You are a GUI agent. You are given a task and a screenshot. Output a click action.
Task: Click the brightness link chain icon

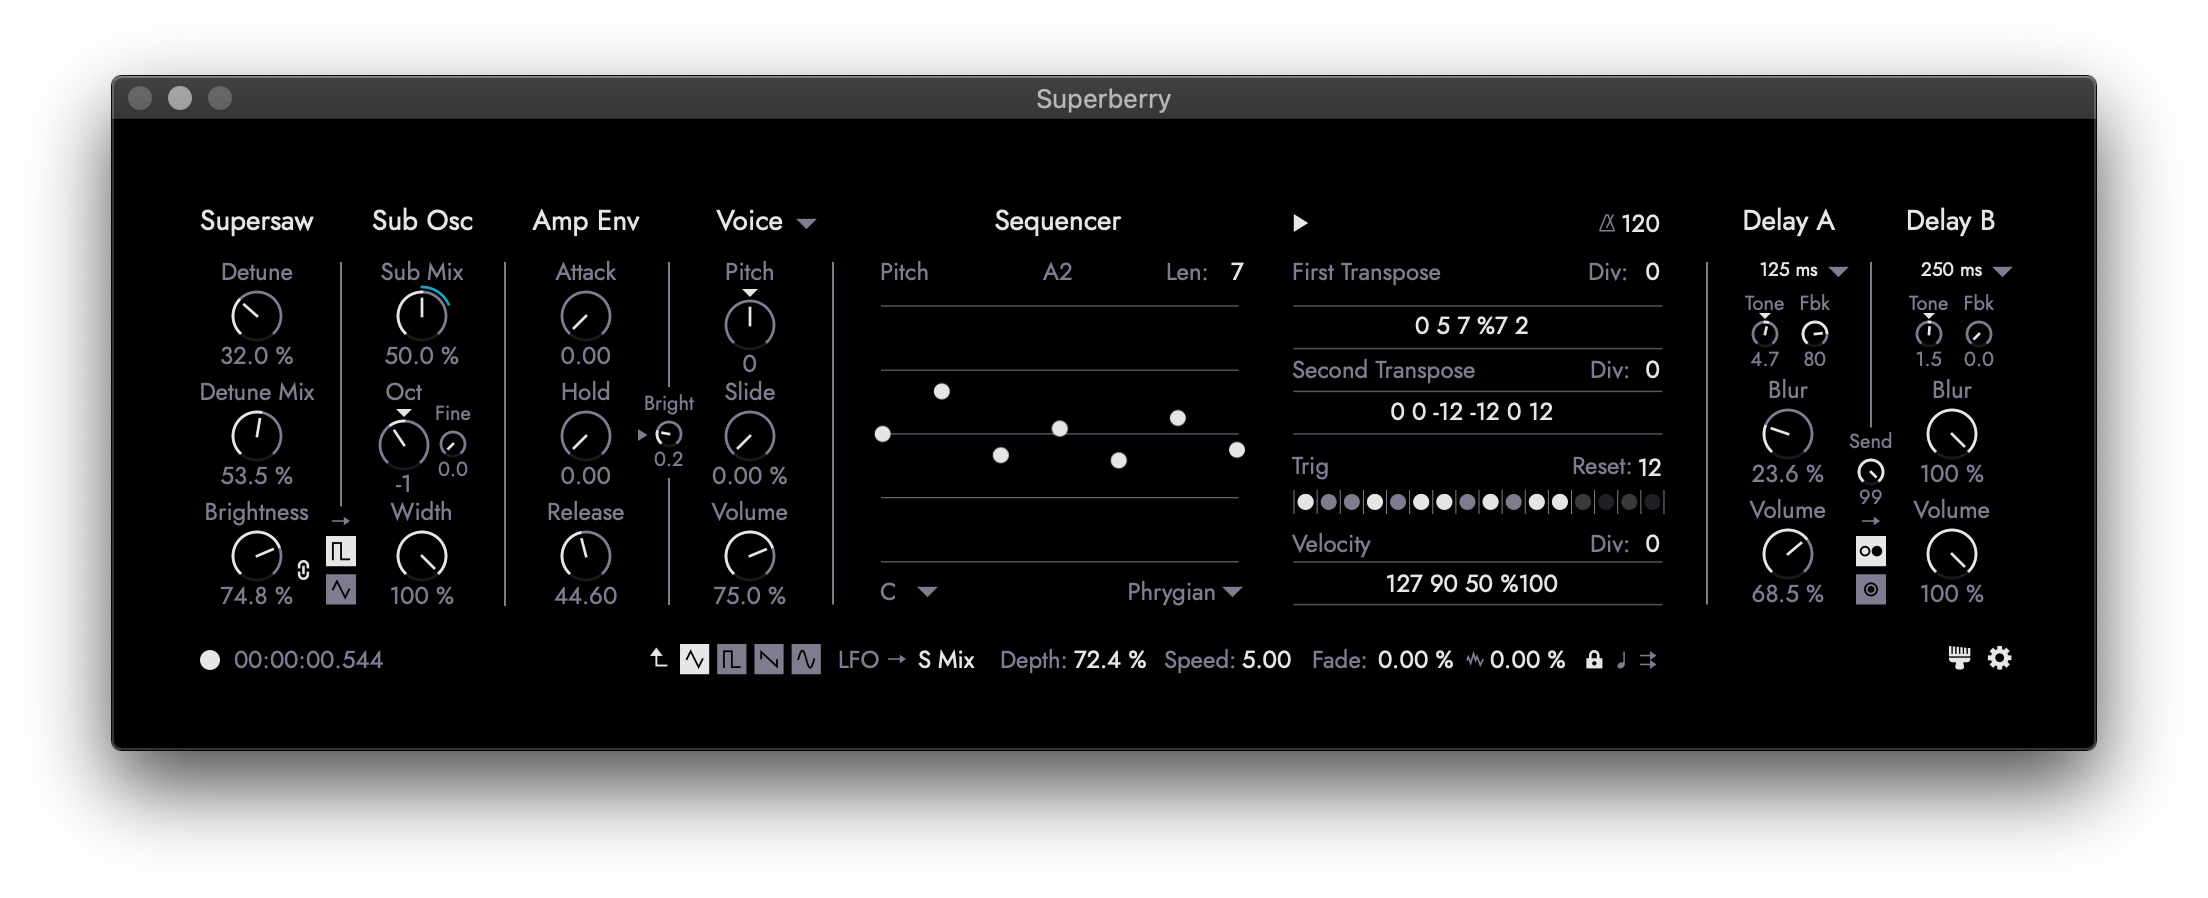point(304,570)
